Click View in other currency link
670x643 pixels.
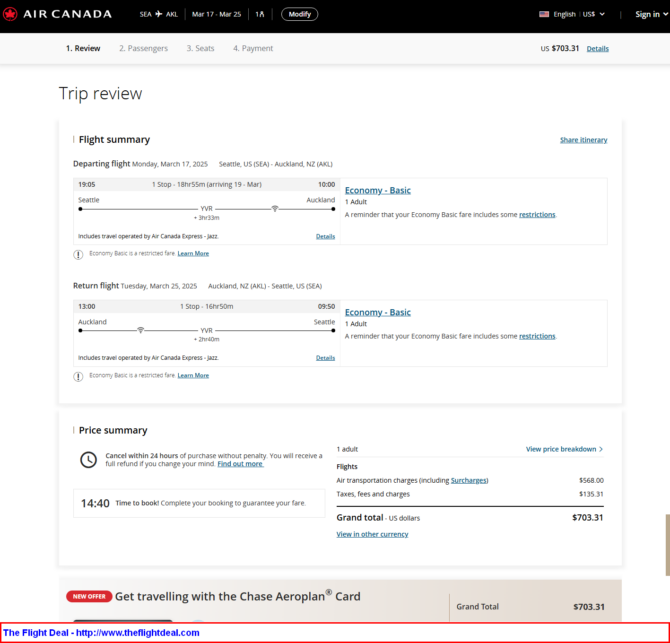(372, 534)
